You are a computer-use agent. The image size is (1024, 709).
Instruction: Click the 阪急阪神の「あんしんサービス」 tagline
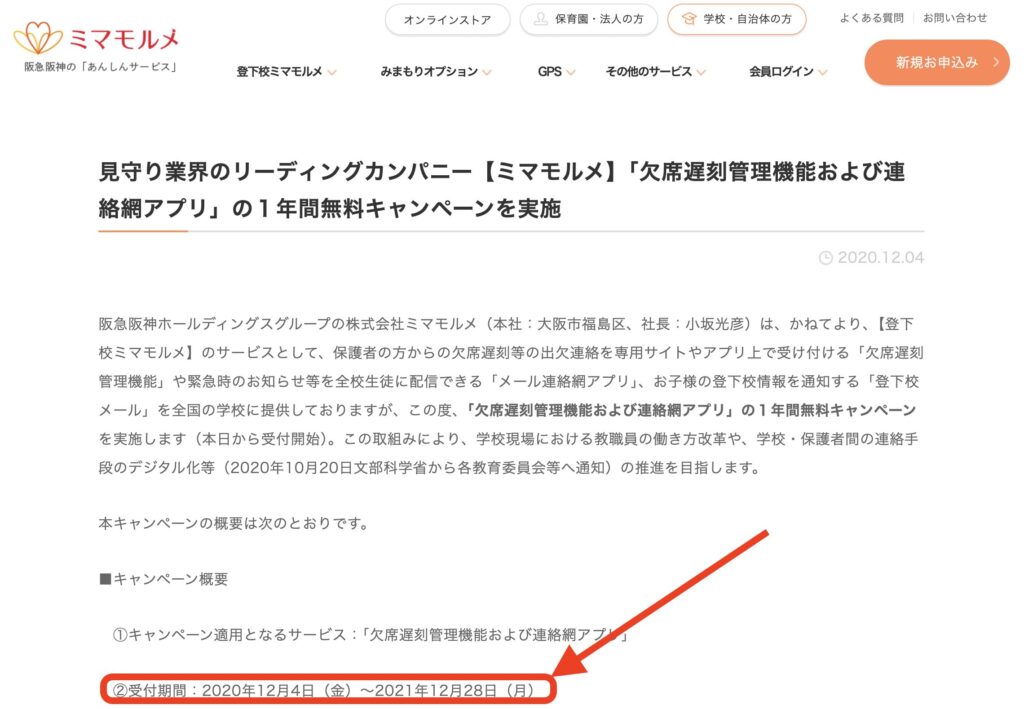pyautogui.click(x=101, y=69)
